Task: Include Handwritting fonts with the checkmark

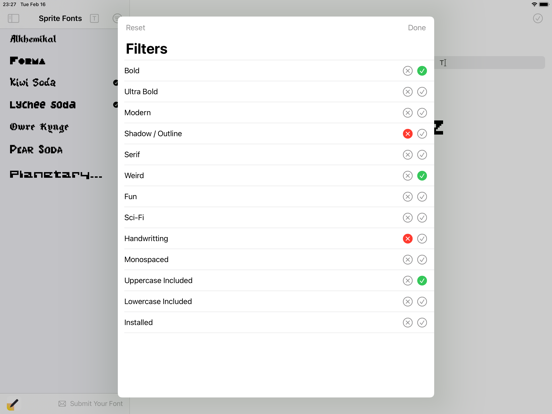Action: [x=422, y=239]
